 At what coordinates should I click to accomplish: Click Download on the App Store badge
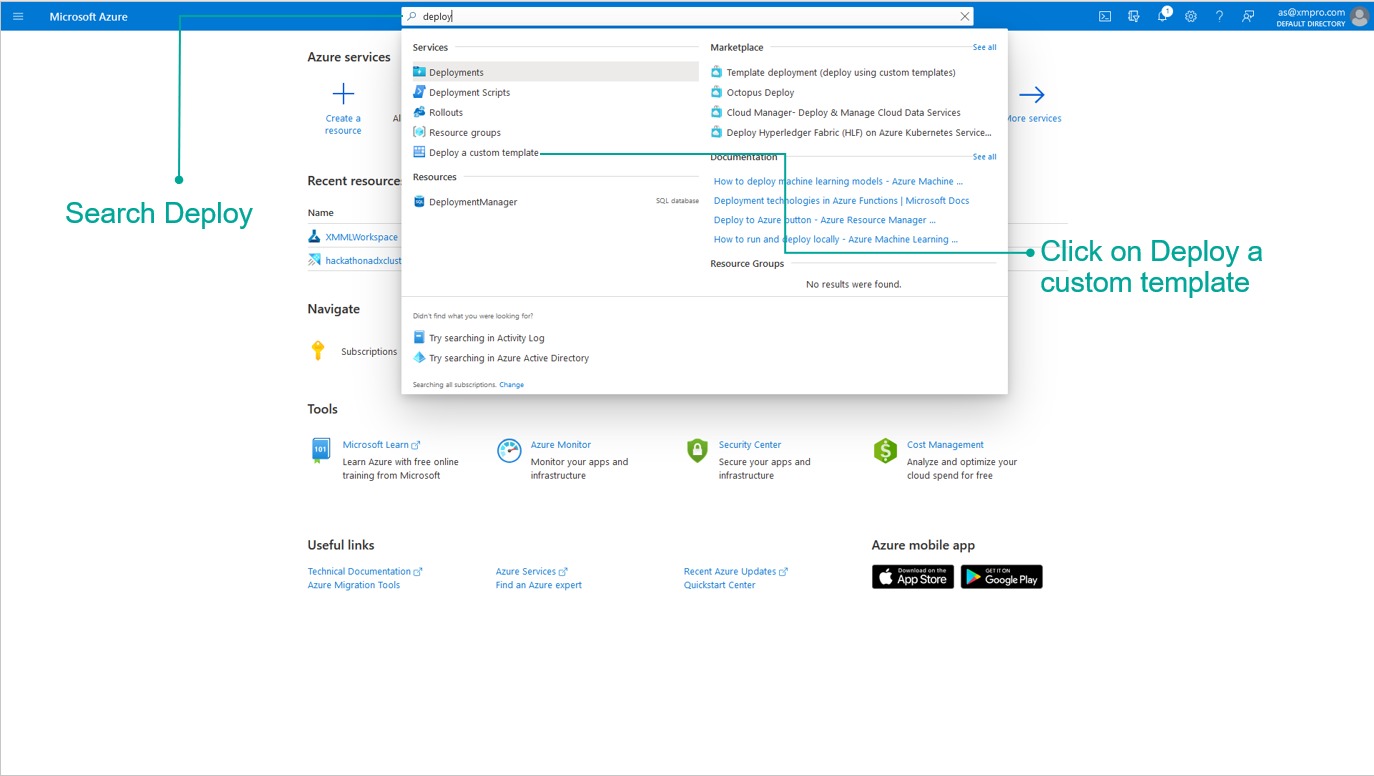click(x=913, y=577)
